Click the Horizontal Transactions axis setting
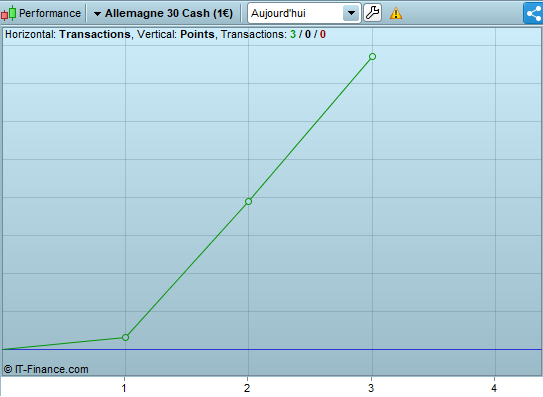Screen dimensions: 543x397 tap(68, 34)
